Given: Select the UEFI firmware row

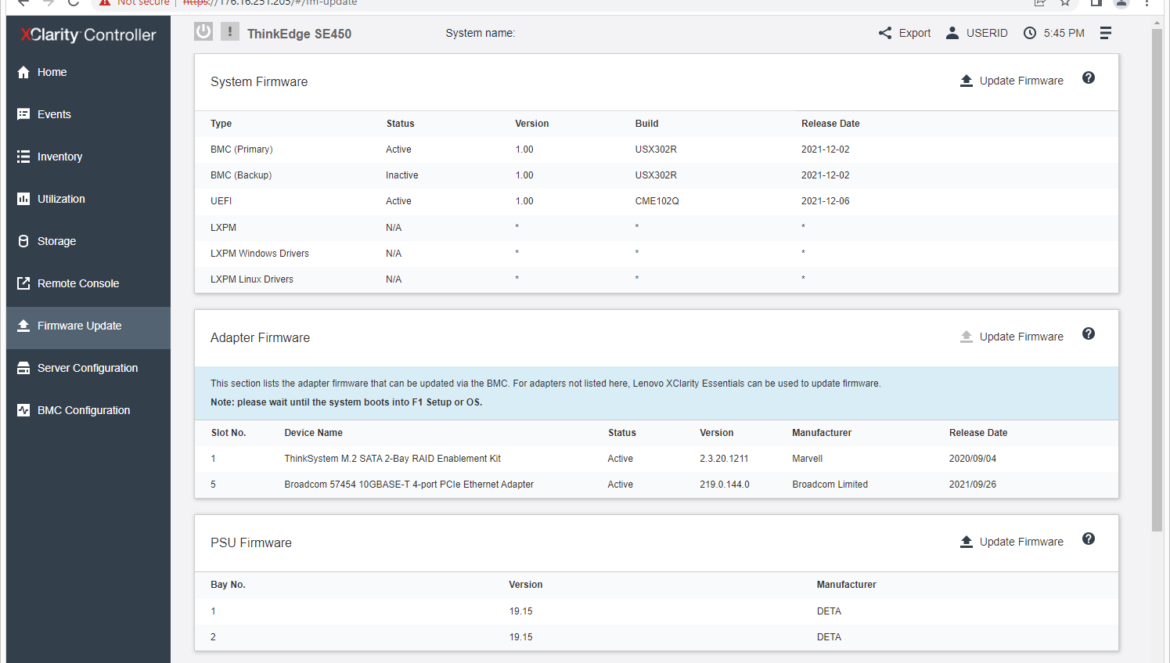Looking at the screenshot, I should tap(657, 201).
